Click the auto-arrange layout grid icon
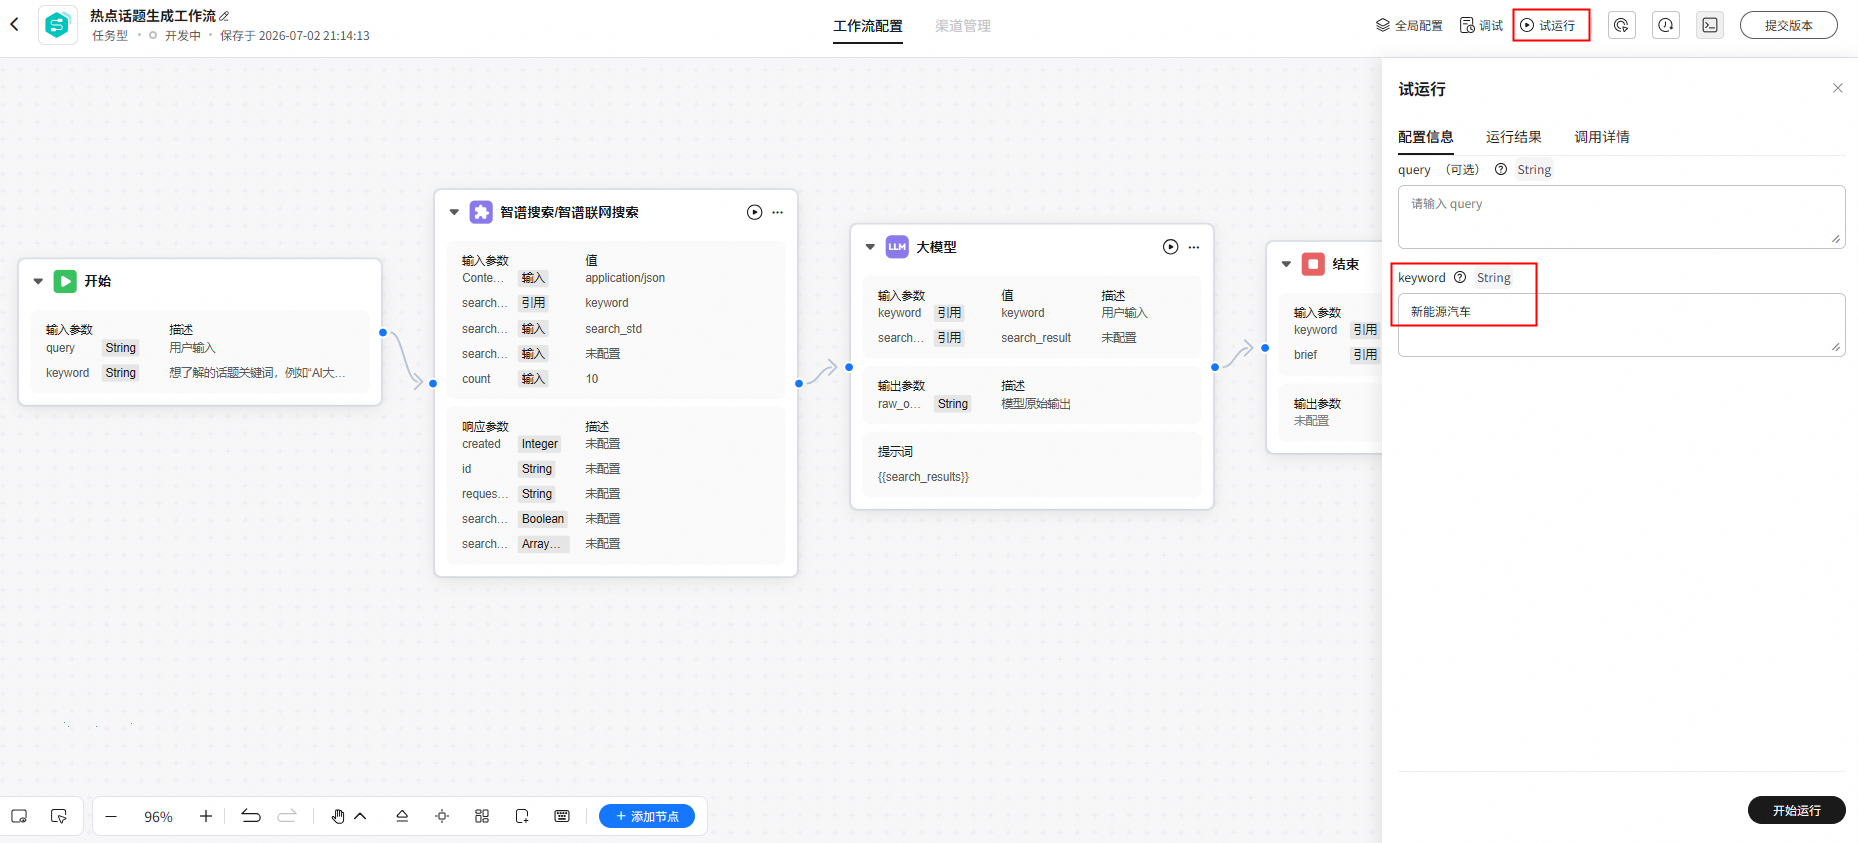This screenshot has height=843, width=1858. click(x=482, y=816)
